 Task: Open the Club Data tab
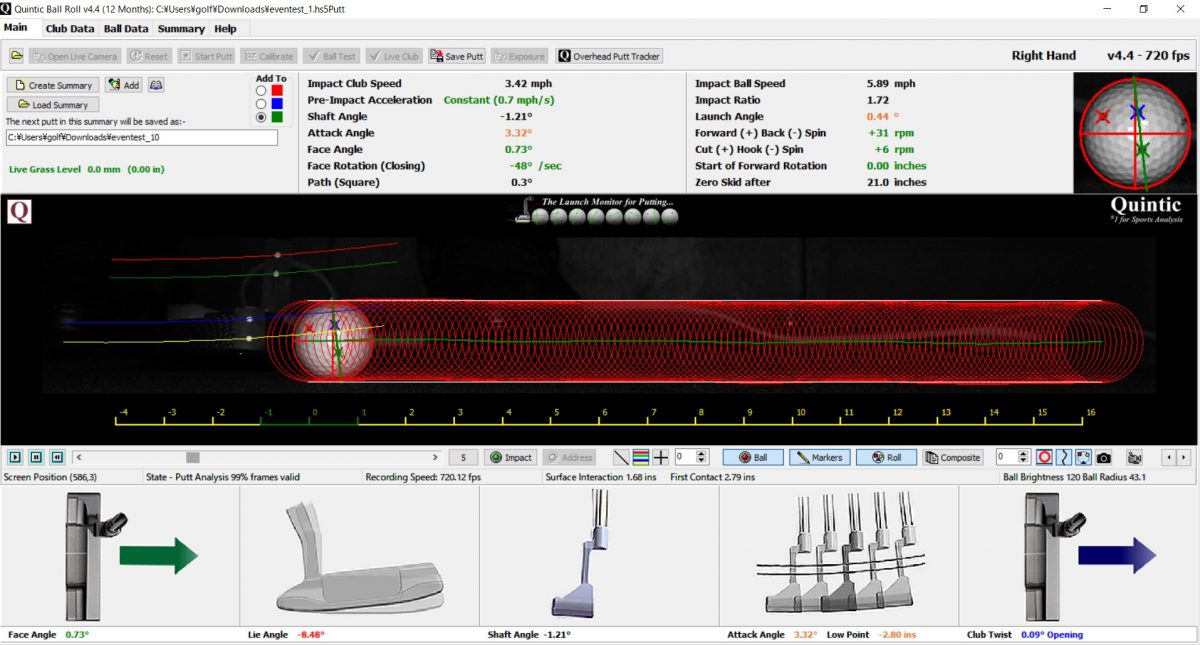(x=70, y=29)
